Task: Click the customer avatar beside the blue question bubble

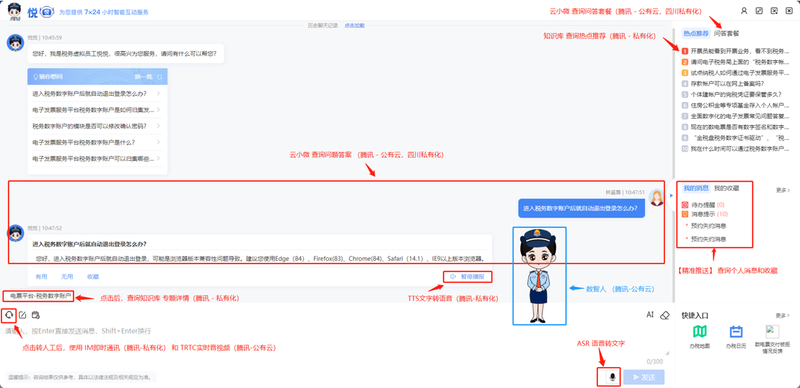Action: point(656,197)
